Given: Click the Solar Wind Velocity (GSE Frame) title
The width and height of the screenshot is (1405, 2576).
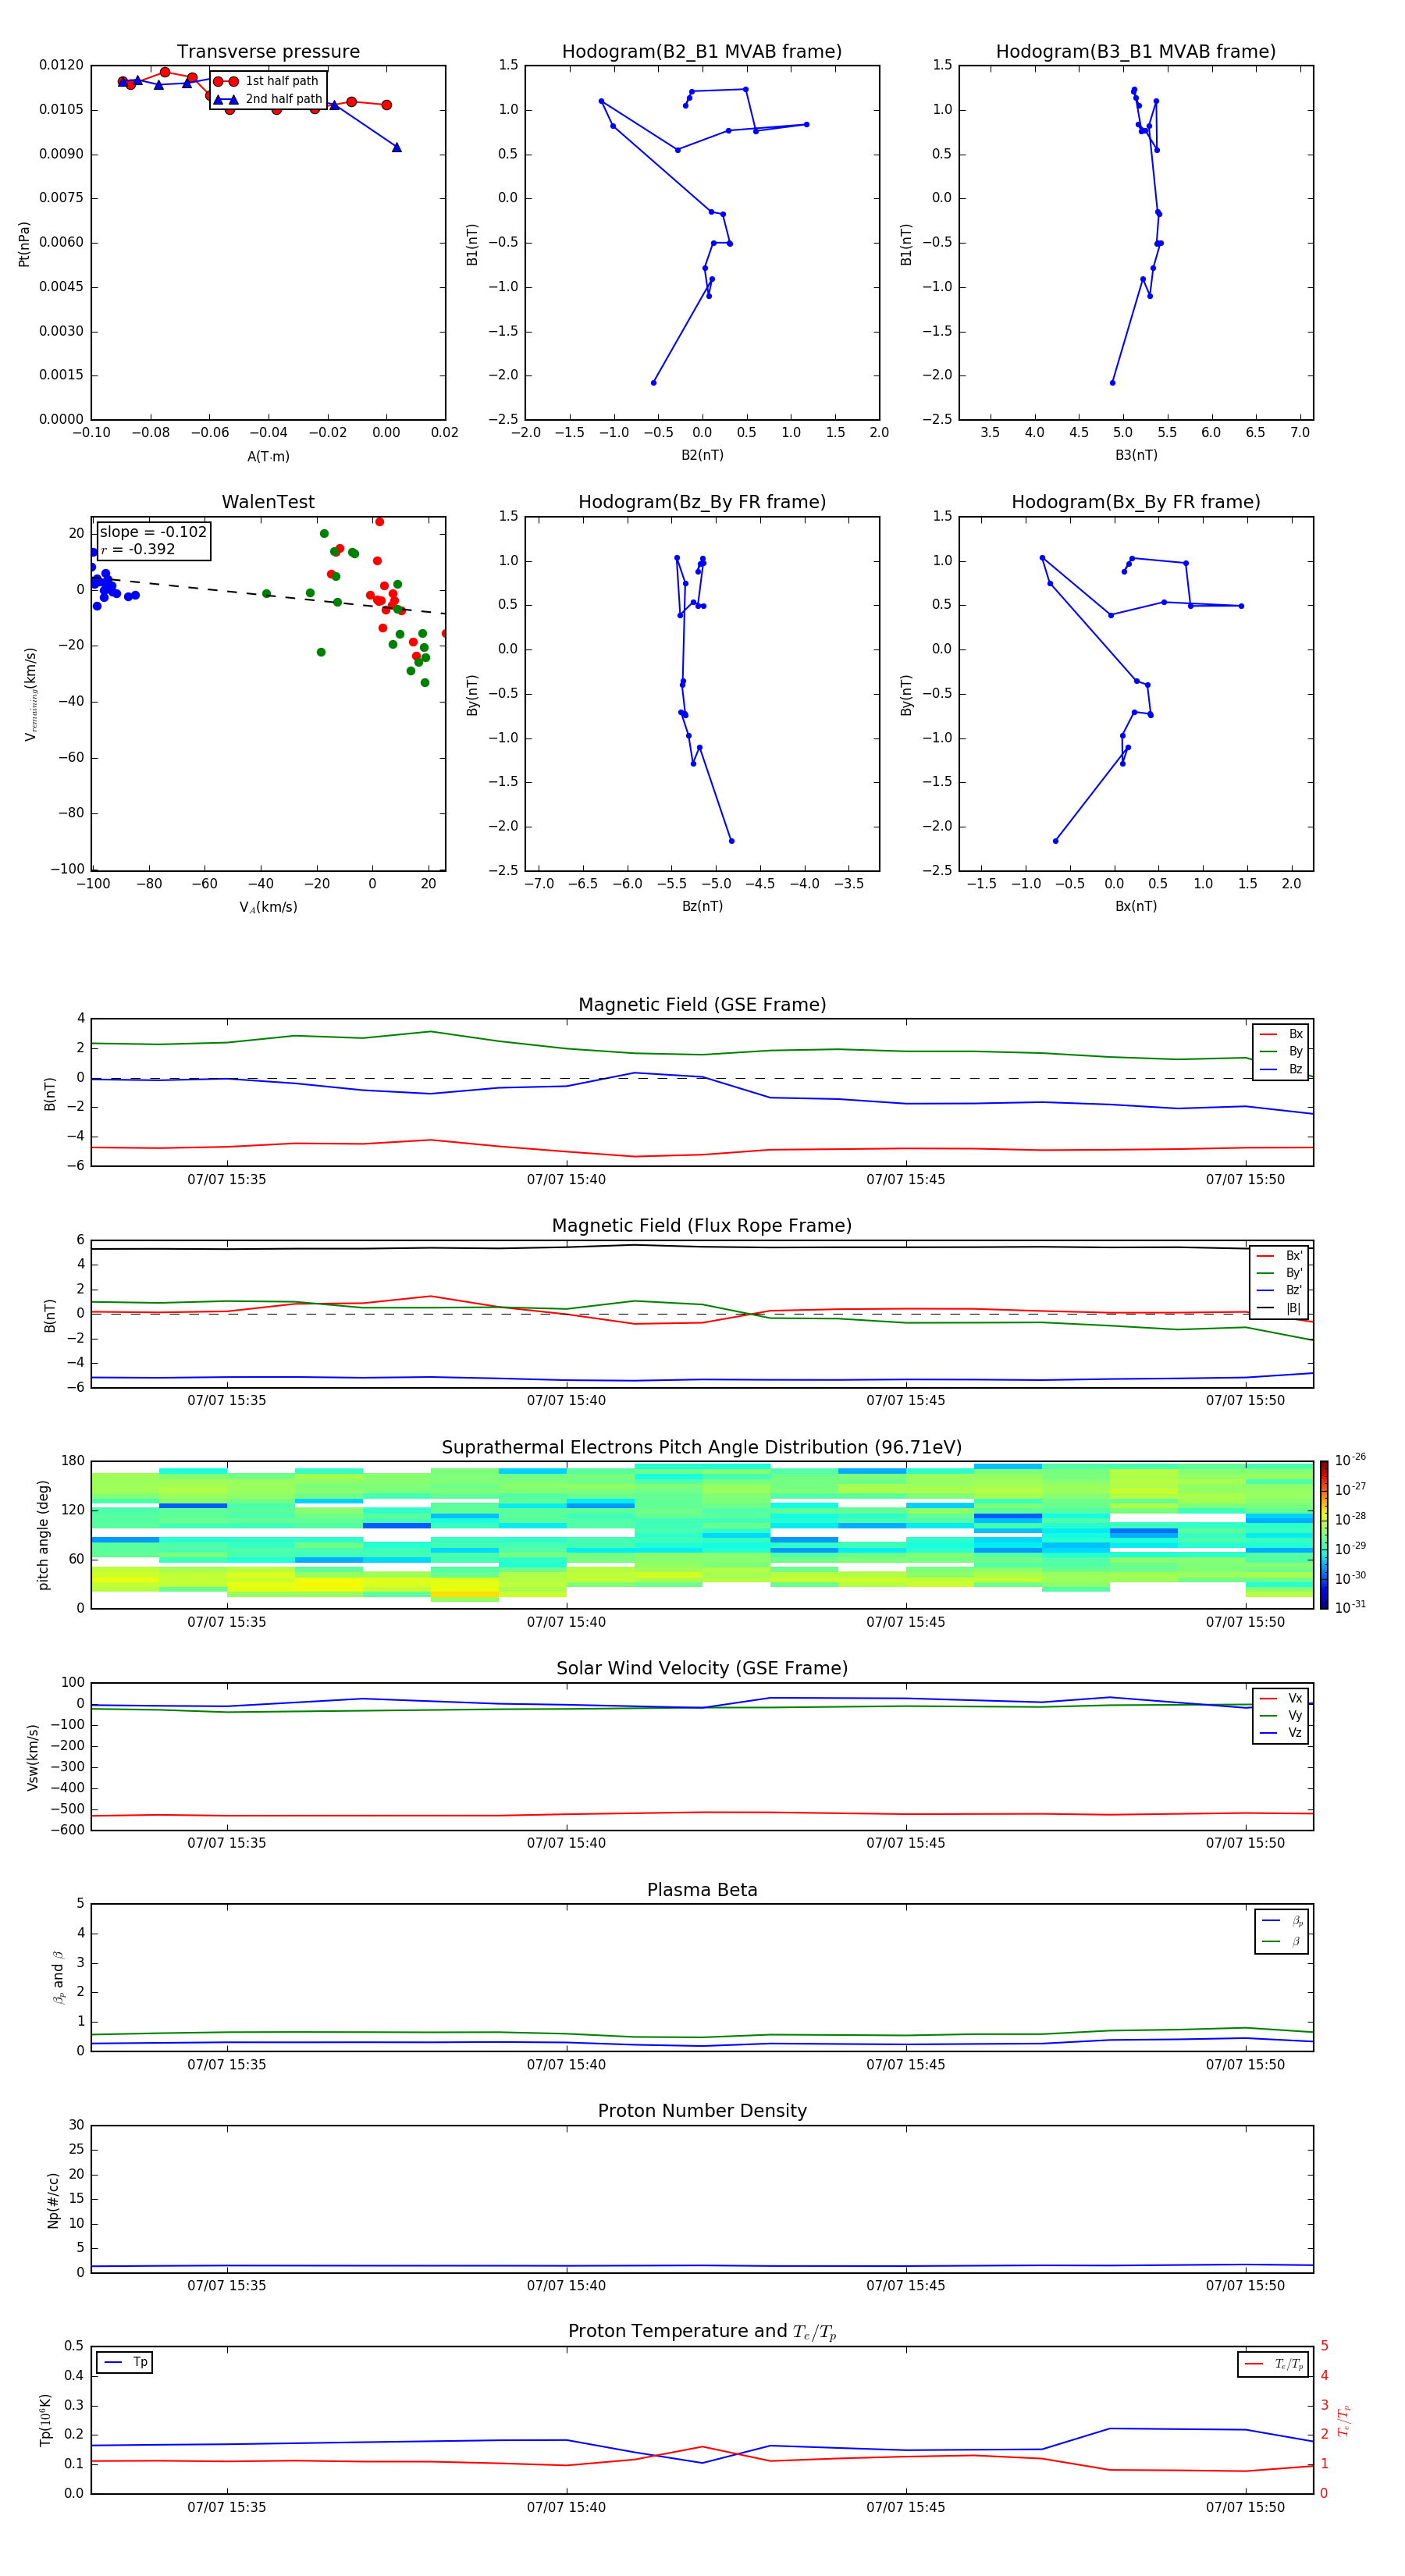Looking at the screenshot, I should point(702,1669).
